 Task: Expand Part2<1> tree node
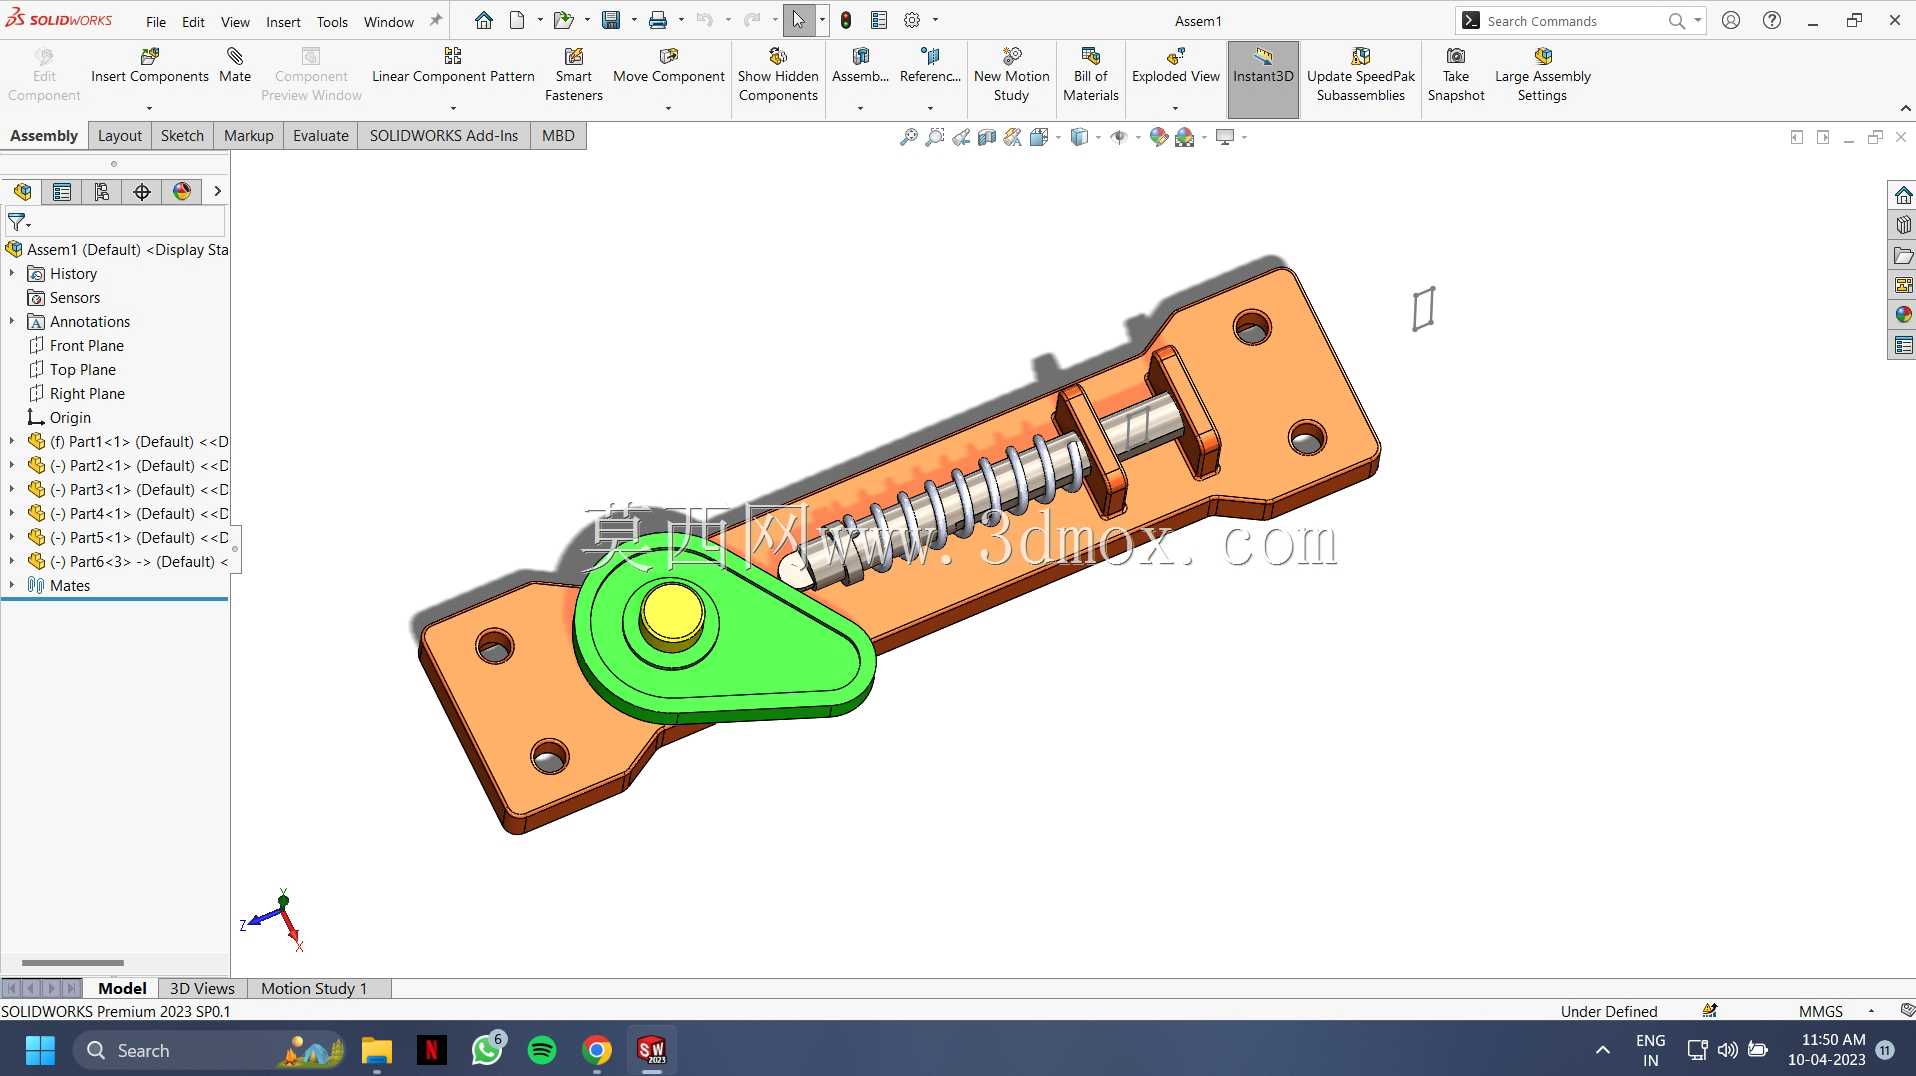(12, 465)
